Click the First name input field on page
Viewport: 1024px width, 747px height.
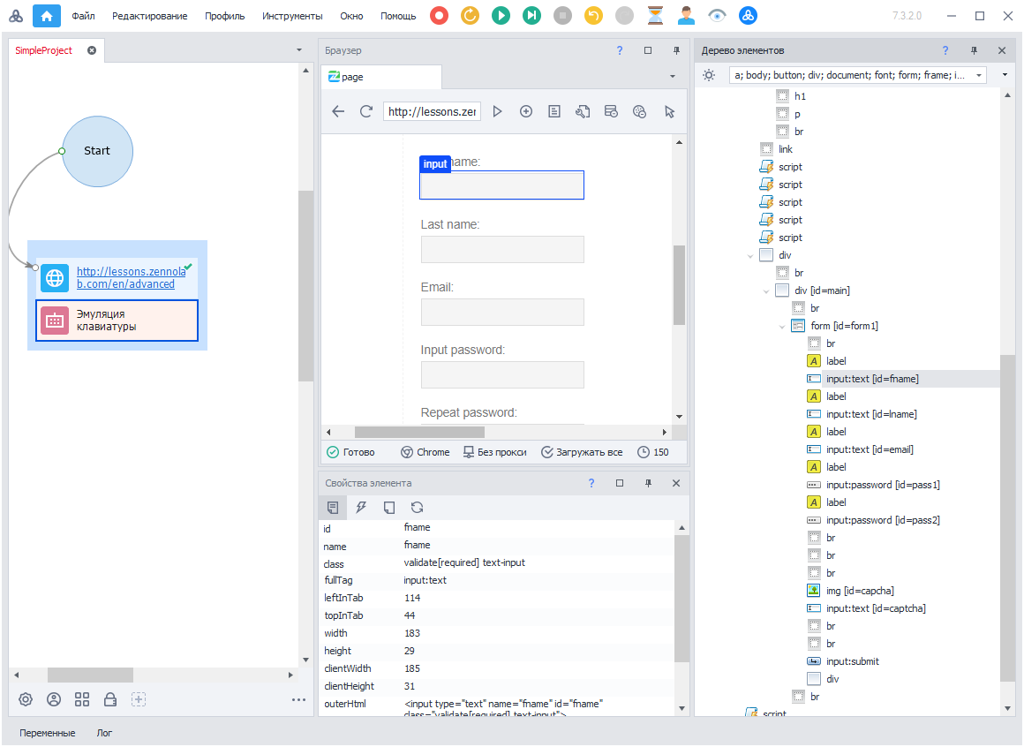coord(501,186)
